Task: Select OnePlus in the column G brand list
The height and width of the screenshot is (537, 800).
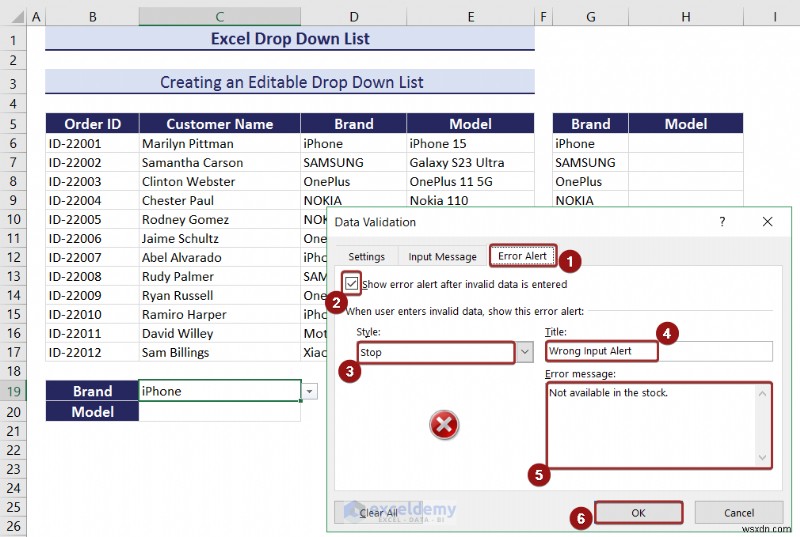Action: click(x=590, y=182)
